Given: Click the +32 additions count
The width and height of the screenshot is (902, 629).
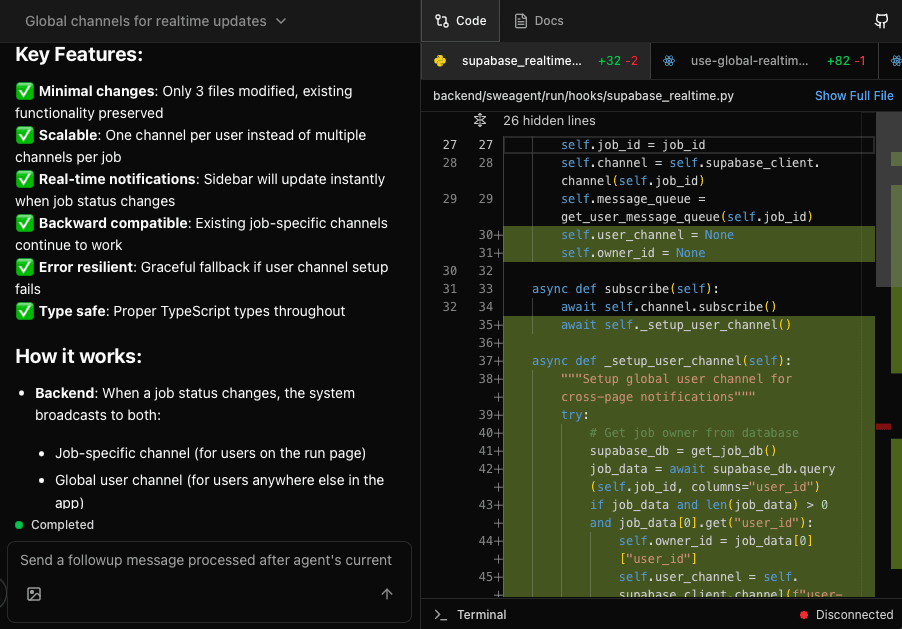Looking at the screenshot, I should click(x=609, y=60).
